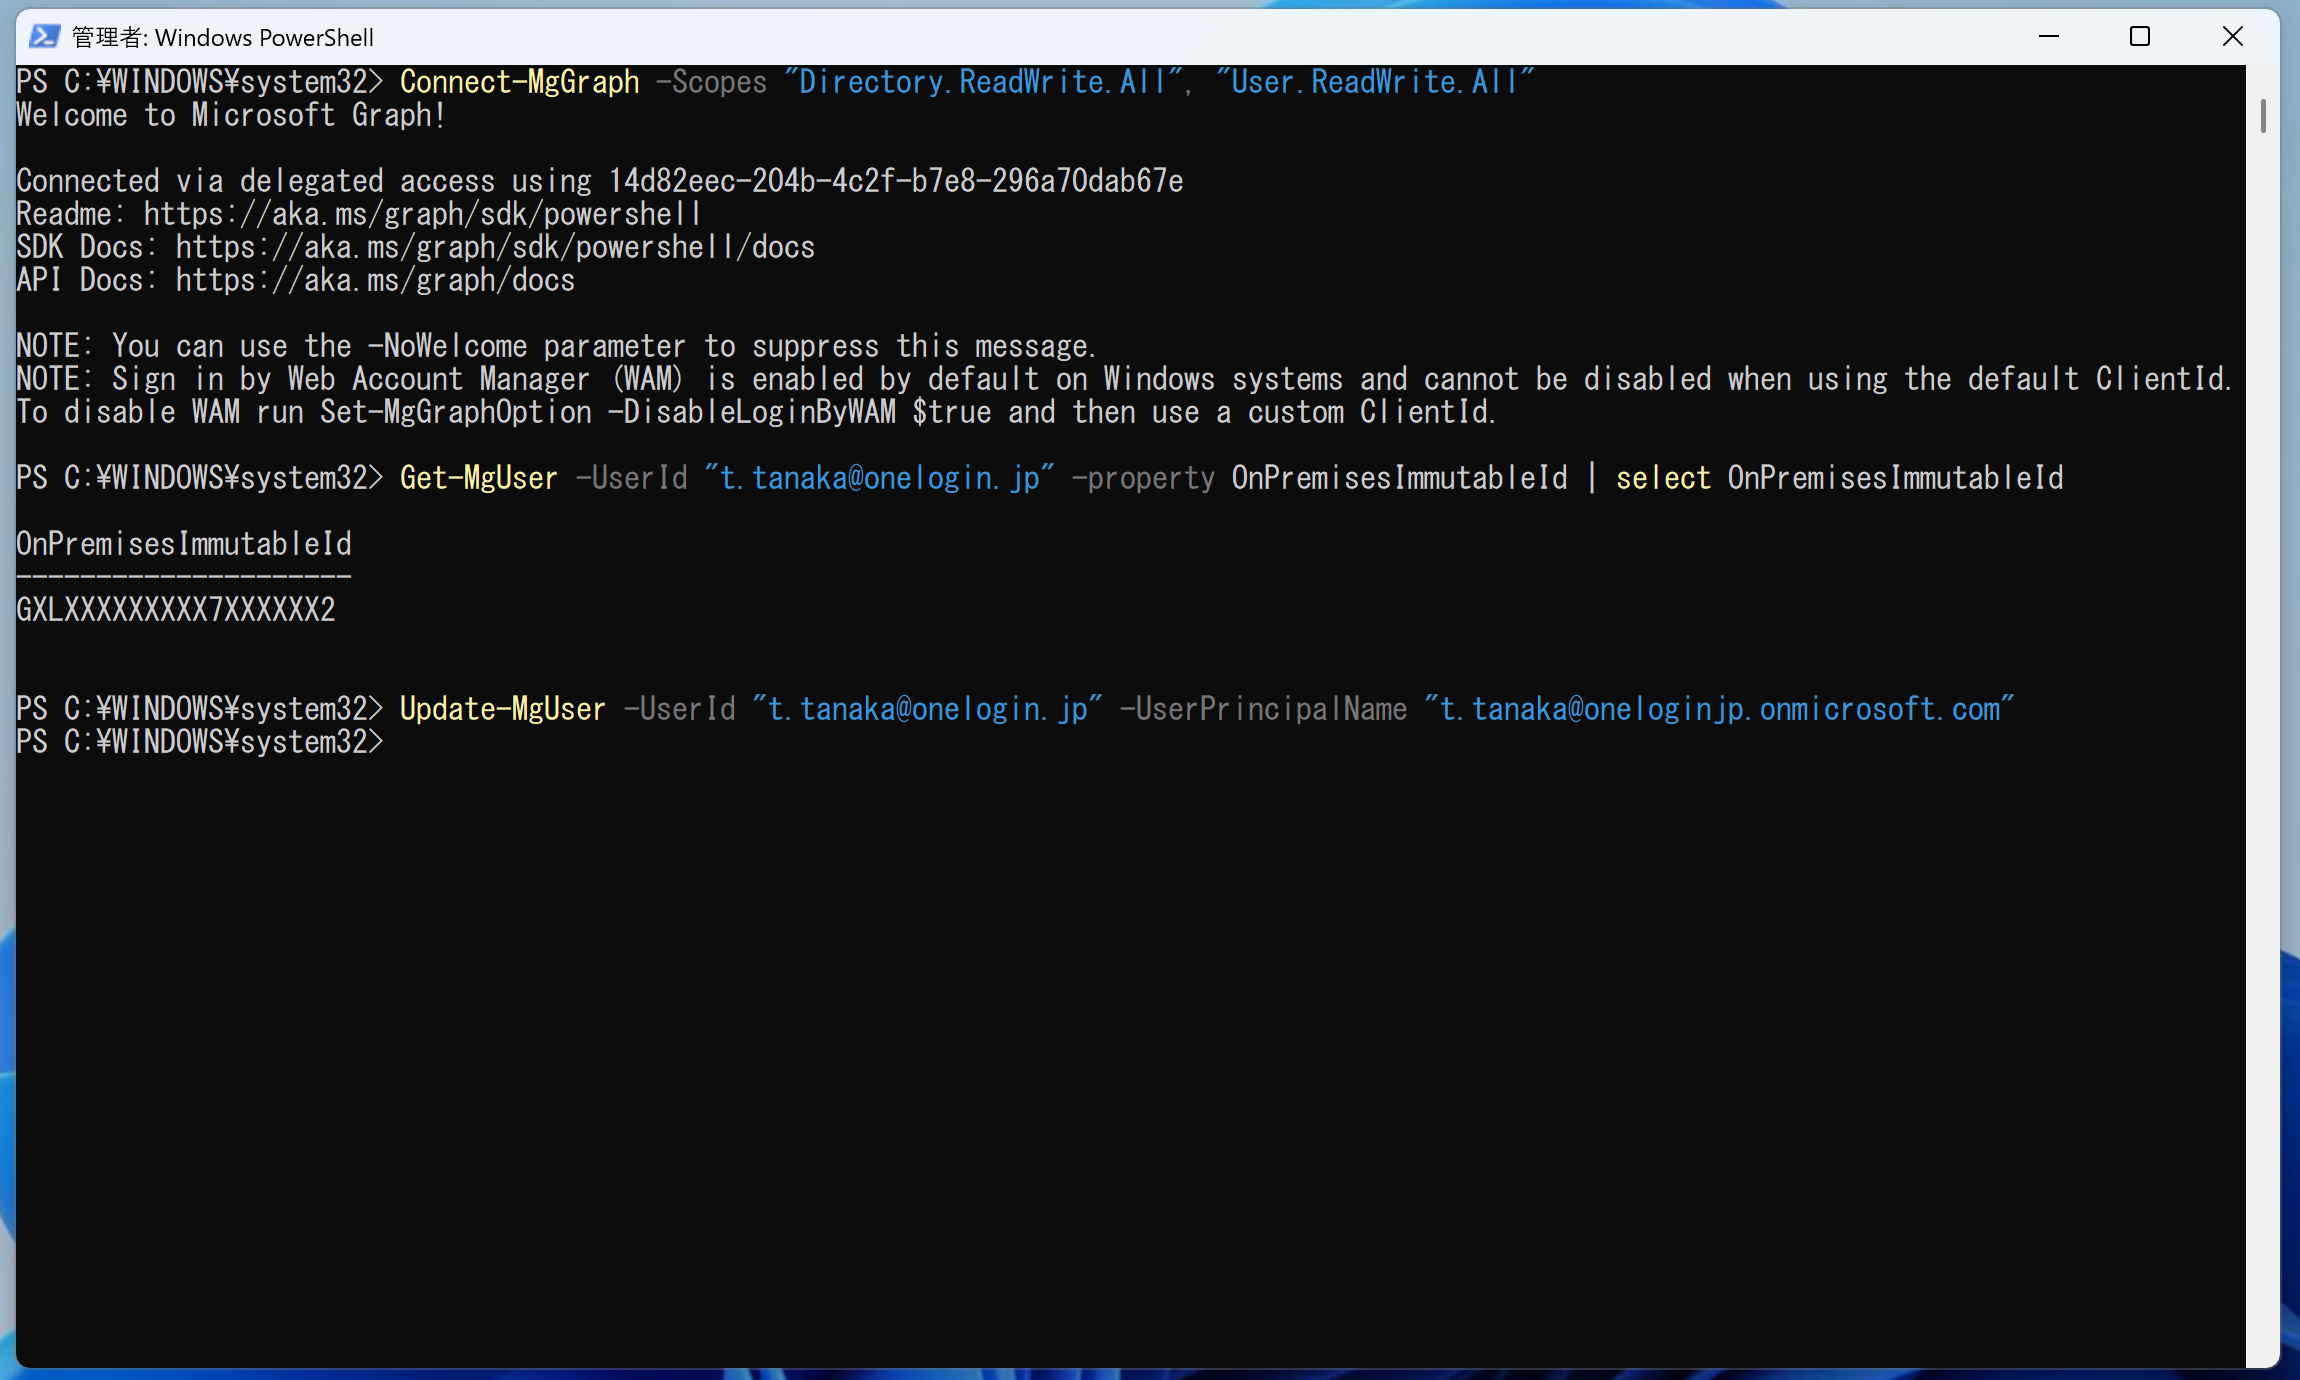Screen dimensions: 2300x1380
Task: Click the OnPremisesImmutableId output column header
Action: coord(184,544)
